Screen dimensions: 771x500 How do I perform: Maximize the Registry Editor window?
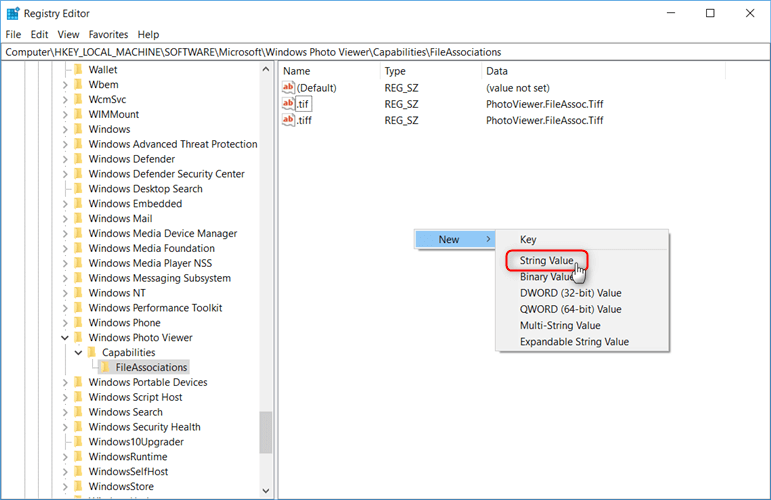pos(710,13)
